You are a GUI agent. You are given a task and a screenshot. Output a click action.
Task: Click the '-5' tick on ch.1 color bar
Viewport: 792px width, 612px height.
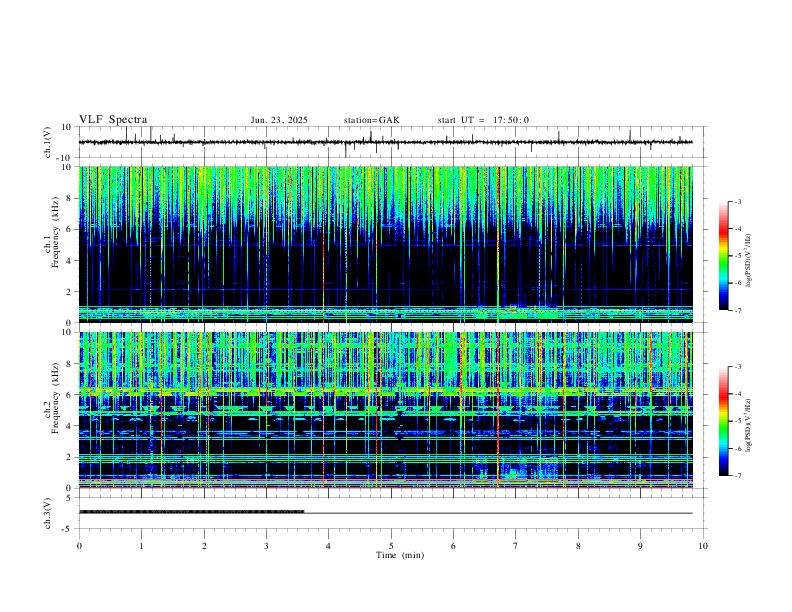click(x=738, y=256)
